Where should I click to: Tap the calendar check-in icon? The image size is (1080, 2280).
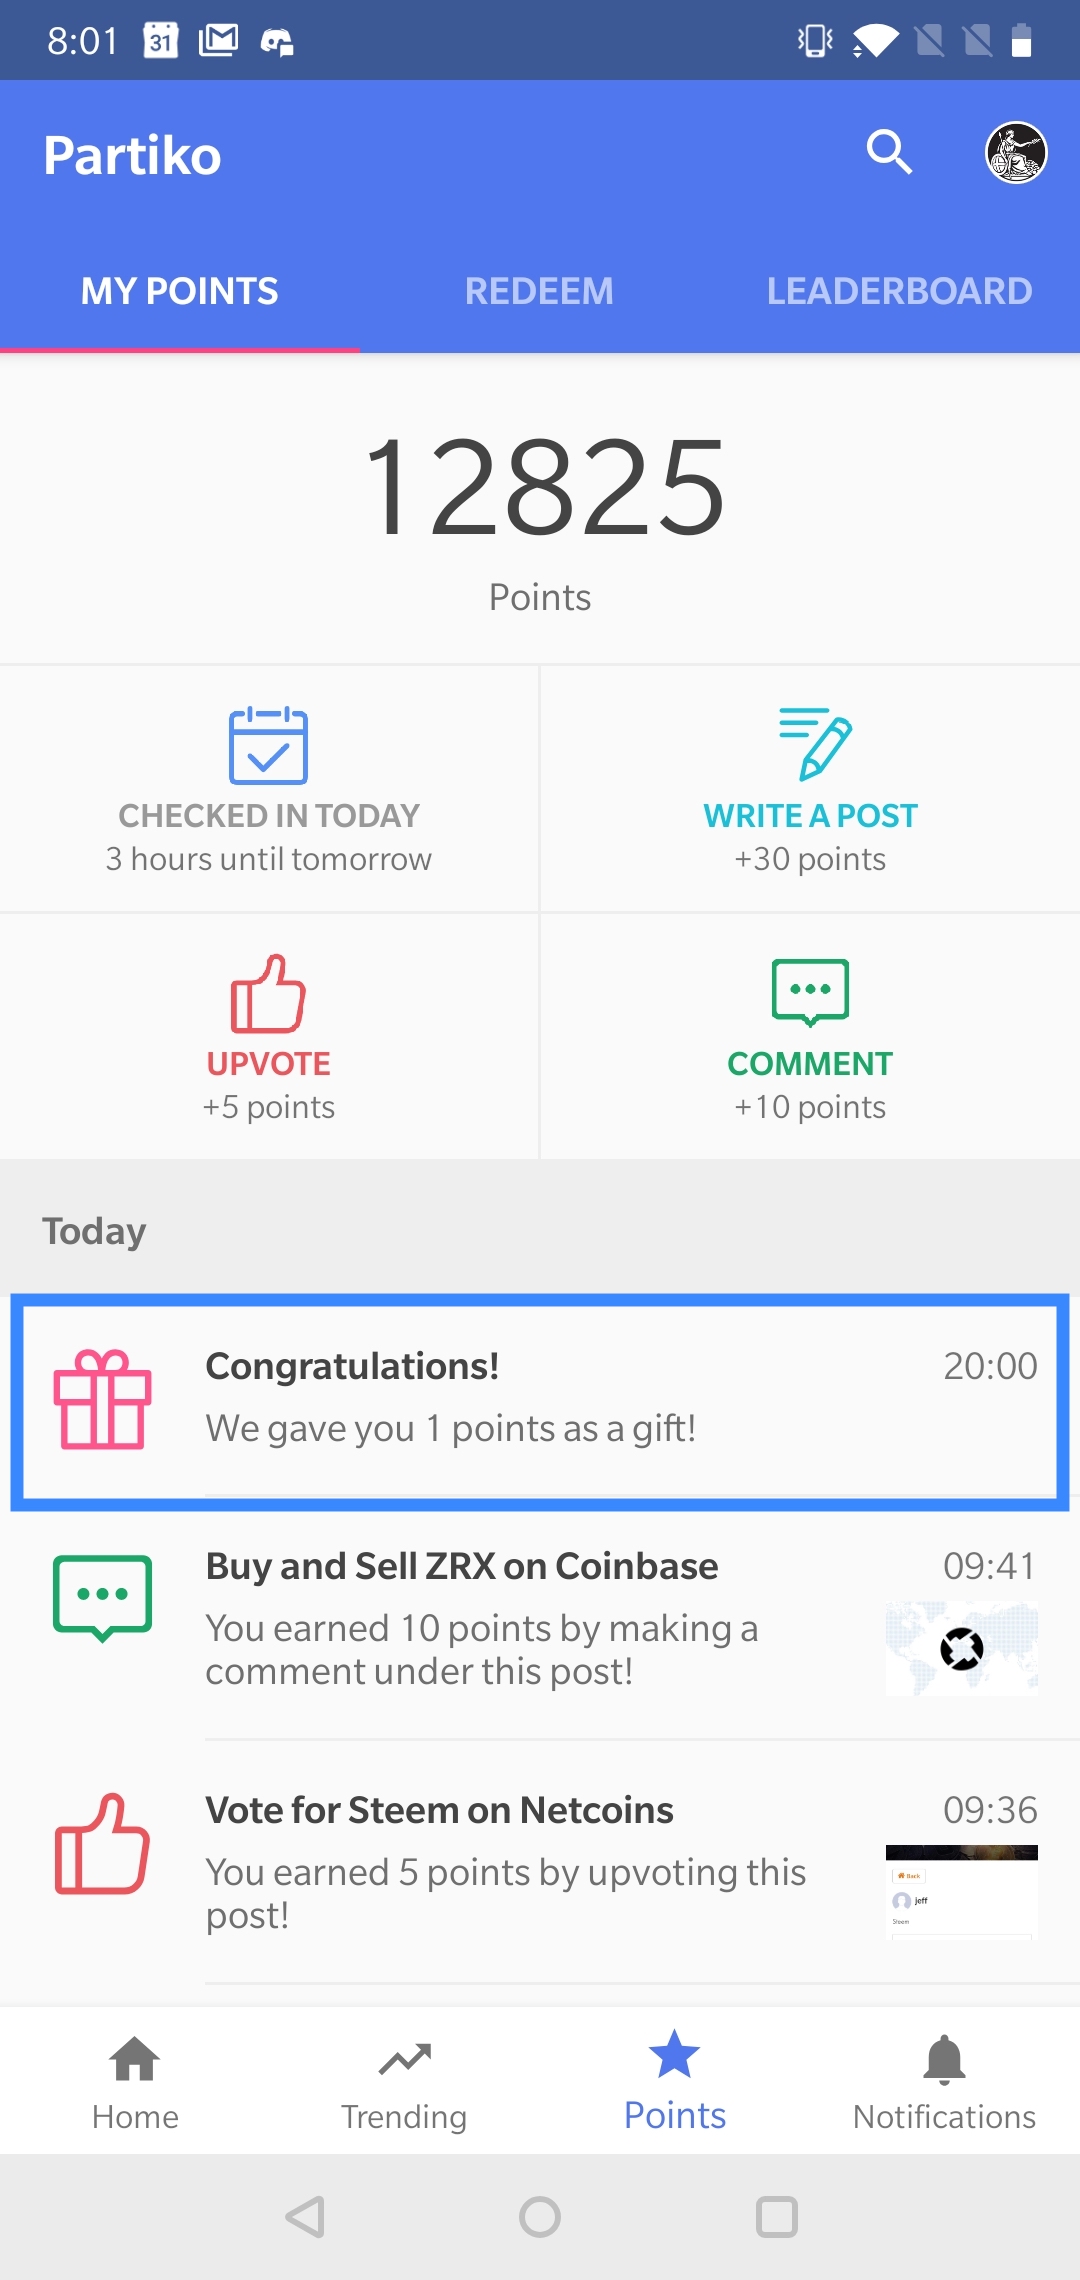point(268,746)
